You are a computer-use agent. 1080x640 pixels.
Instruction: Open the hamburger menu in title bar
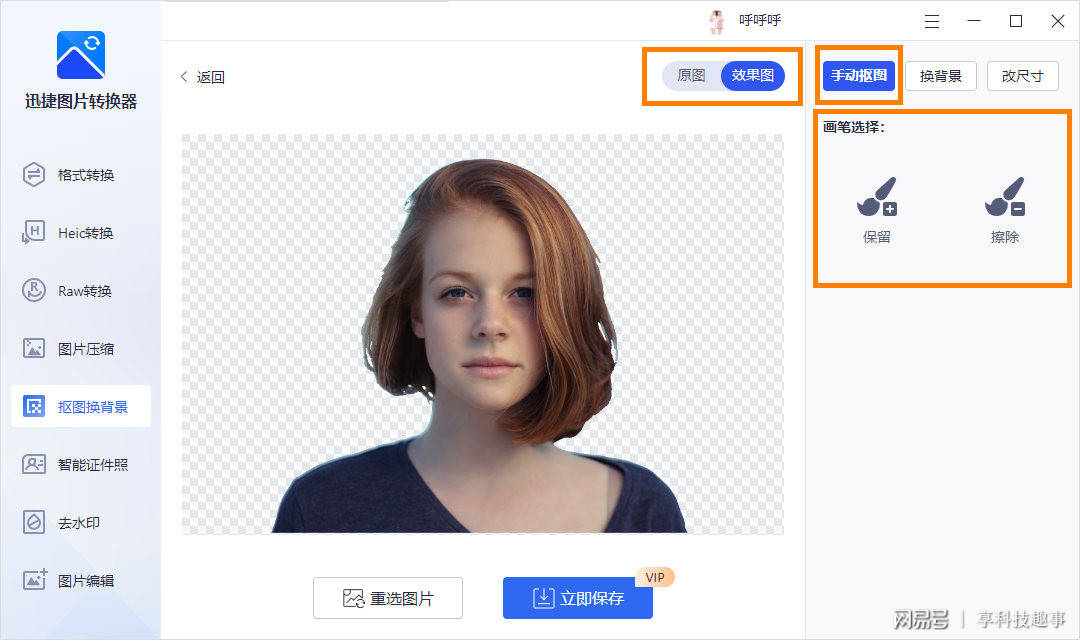click(932, 21)
